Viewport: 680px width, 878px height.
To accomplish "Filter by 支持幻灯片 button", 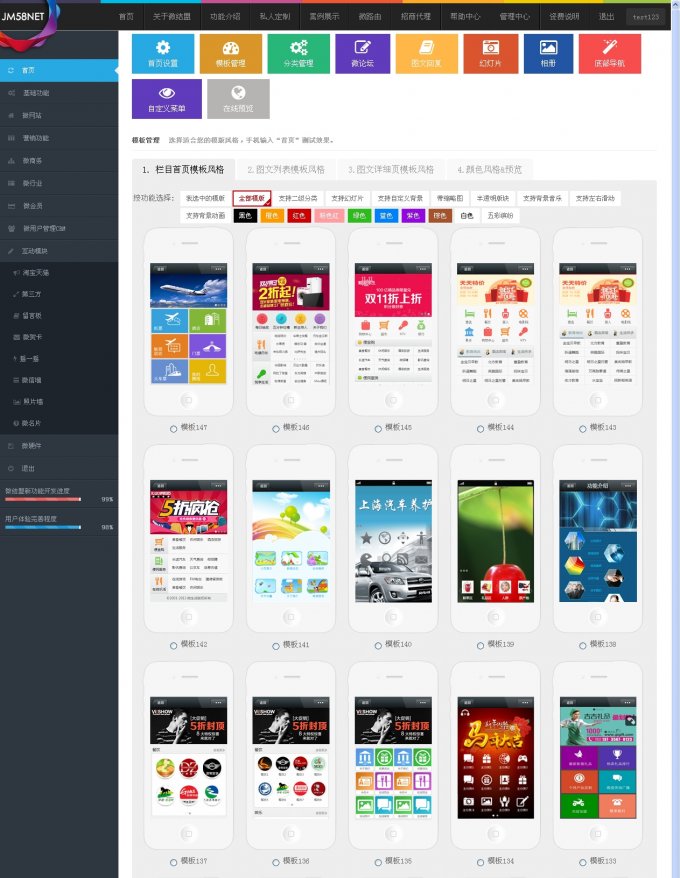I will [x=347, y=198].
